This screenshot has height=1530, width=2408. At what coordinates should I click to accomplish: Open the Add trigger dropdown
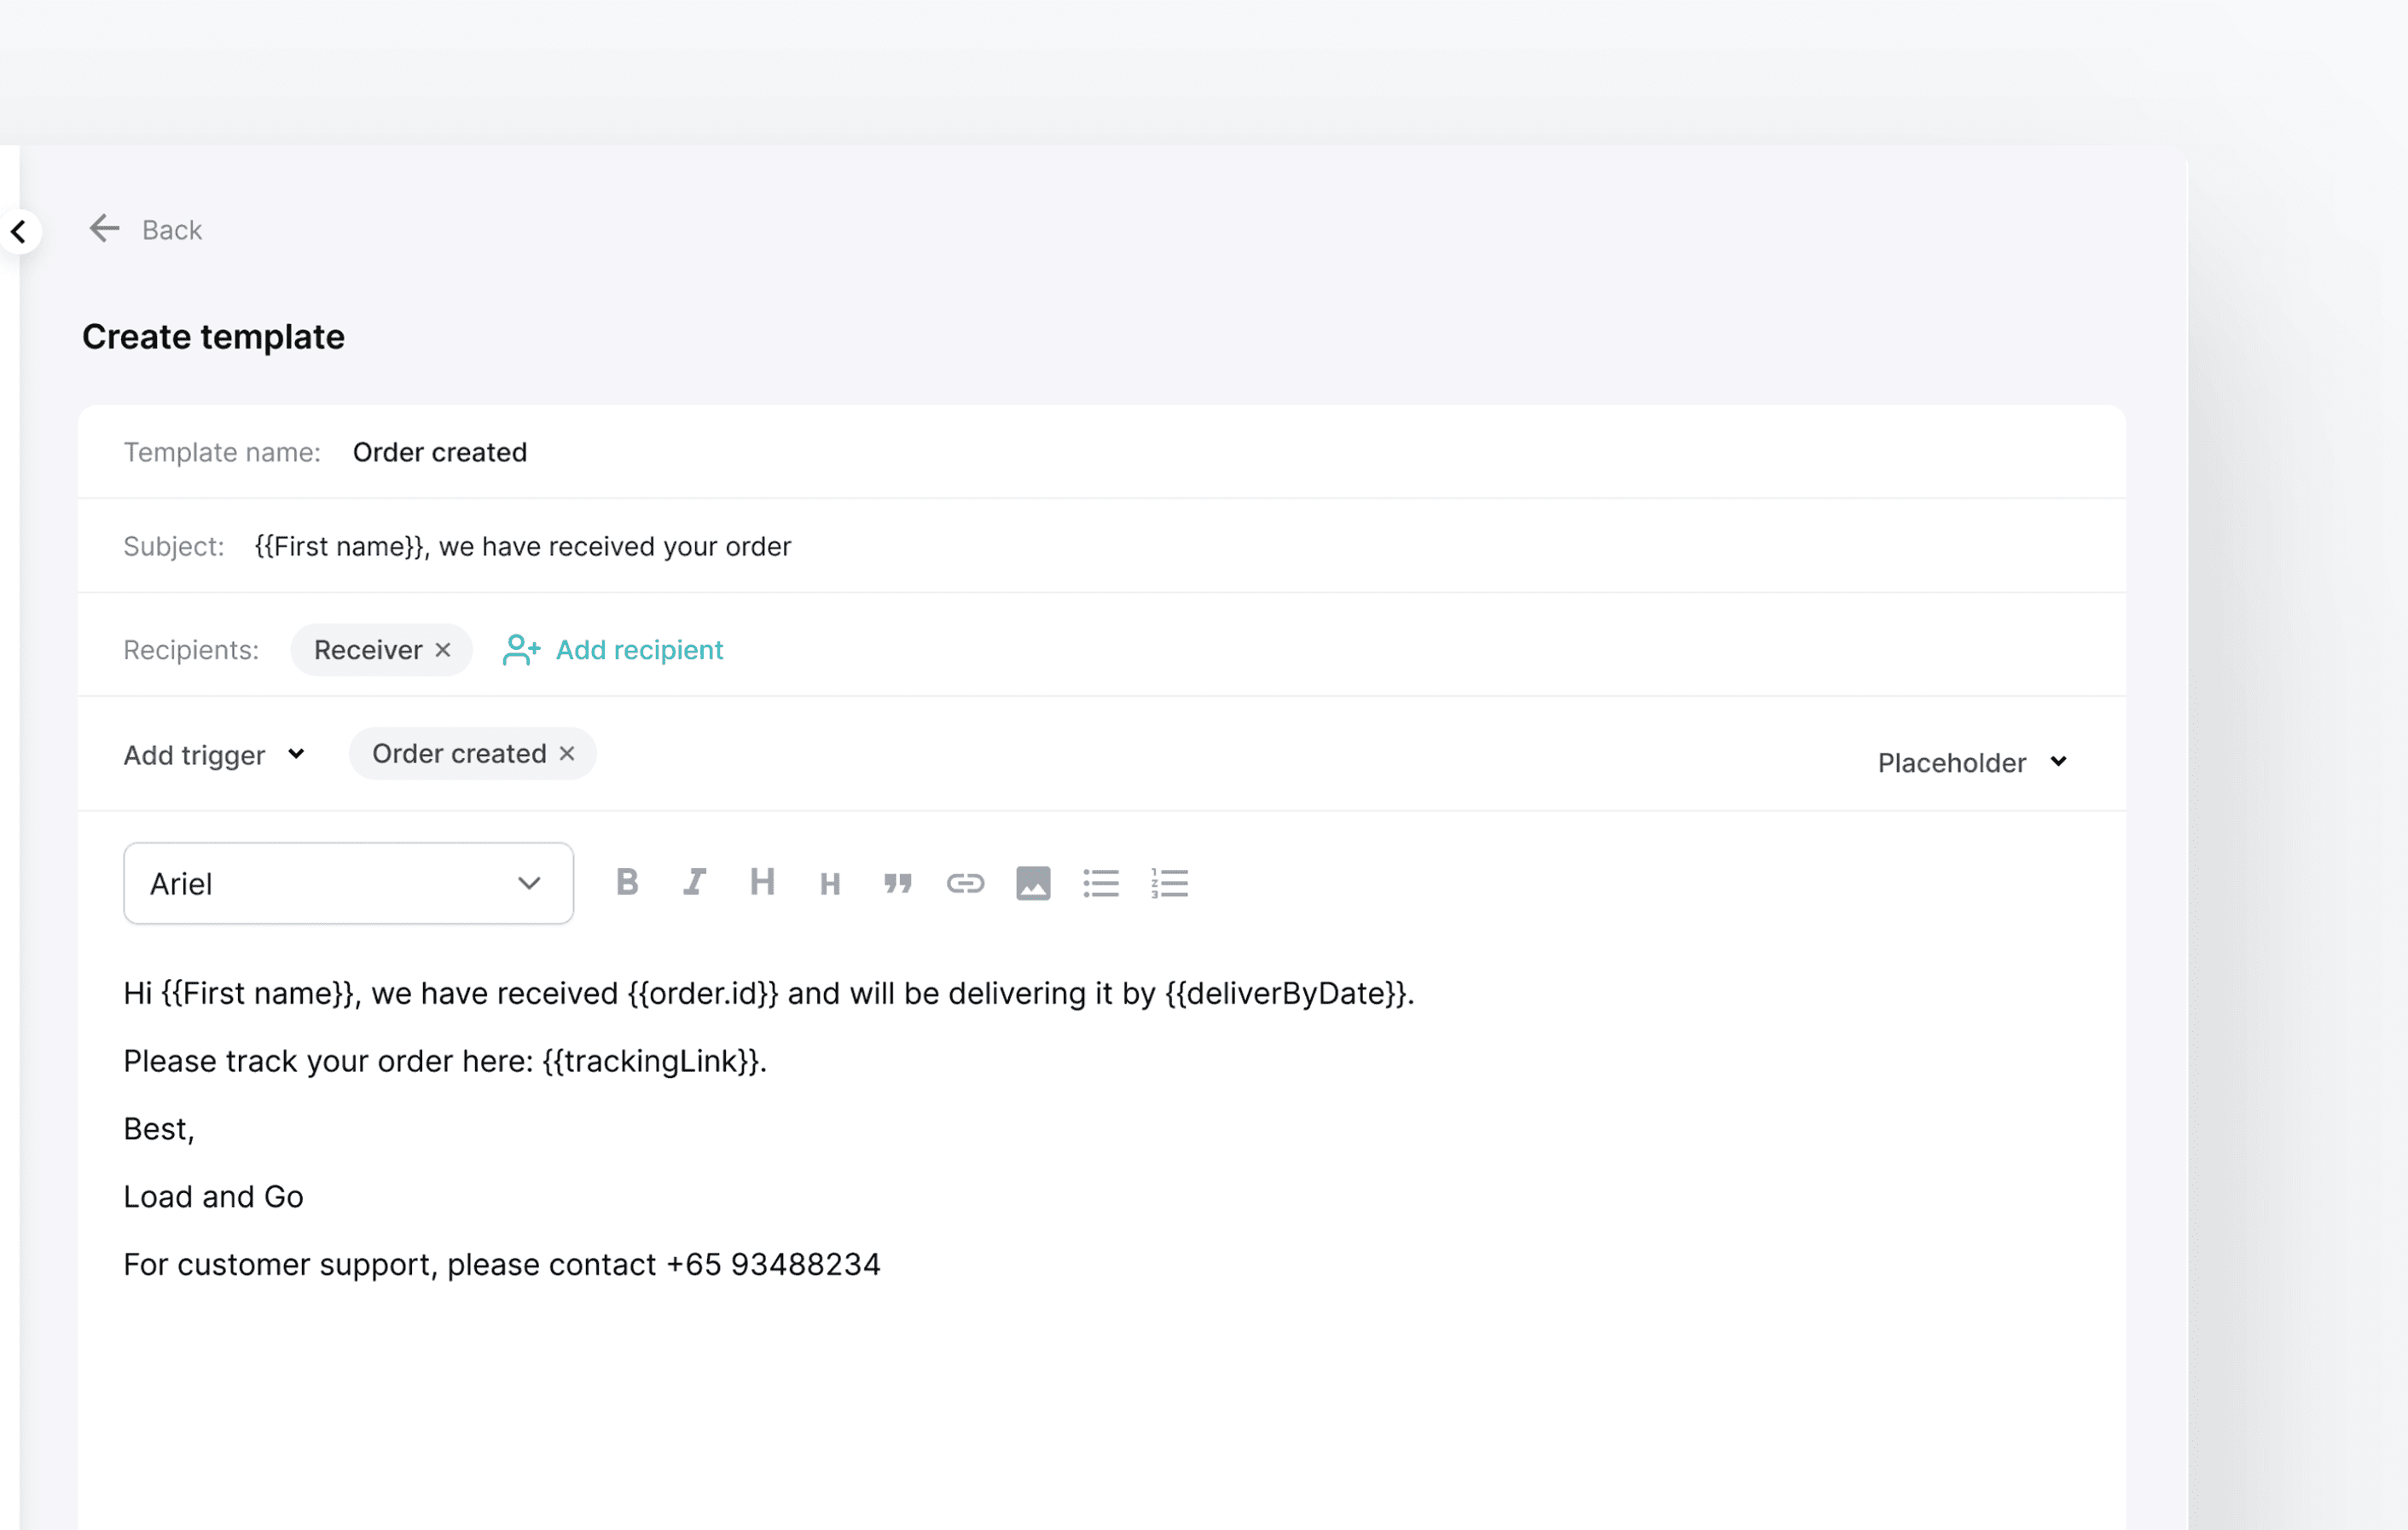[x=213, y=755]
